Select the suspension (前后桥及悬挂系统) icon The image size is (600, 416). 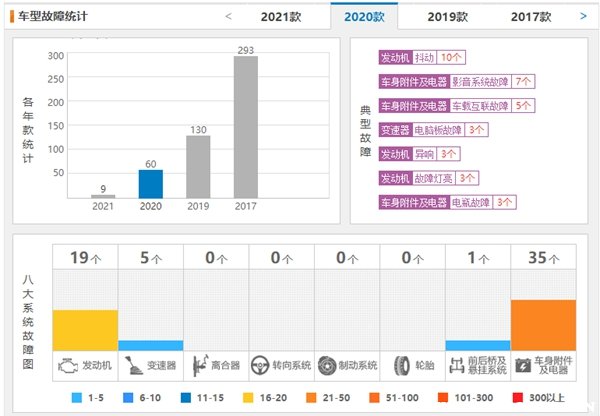[456, 365]
